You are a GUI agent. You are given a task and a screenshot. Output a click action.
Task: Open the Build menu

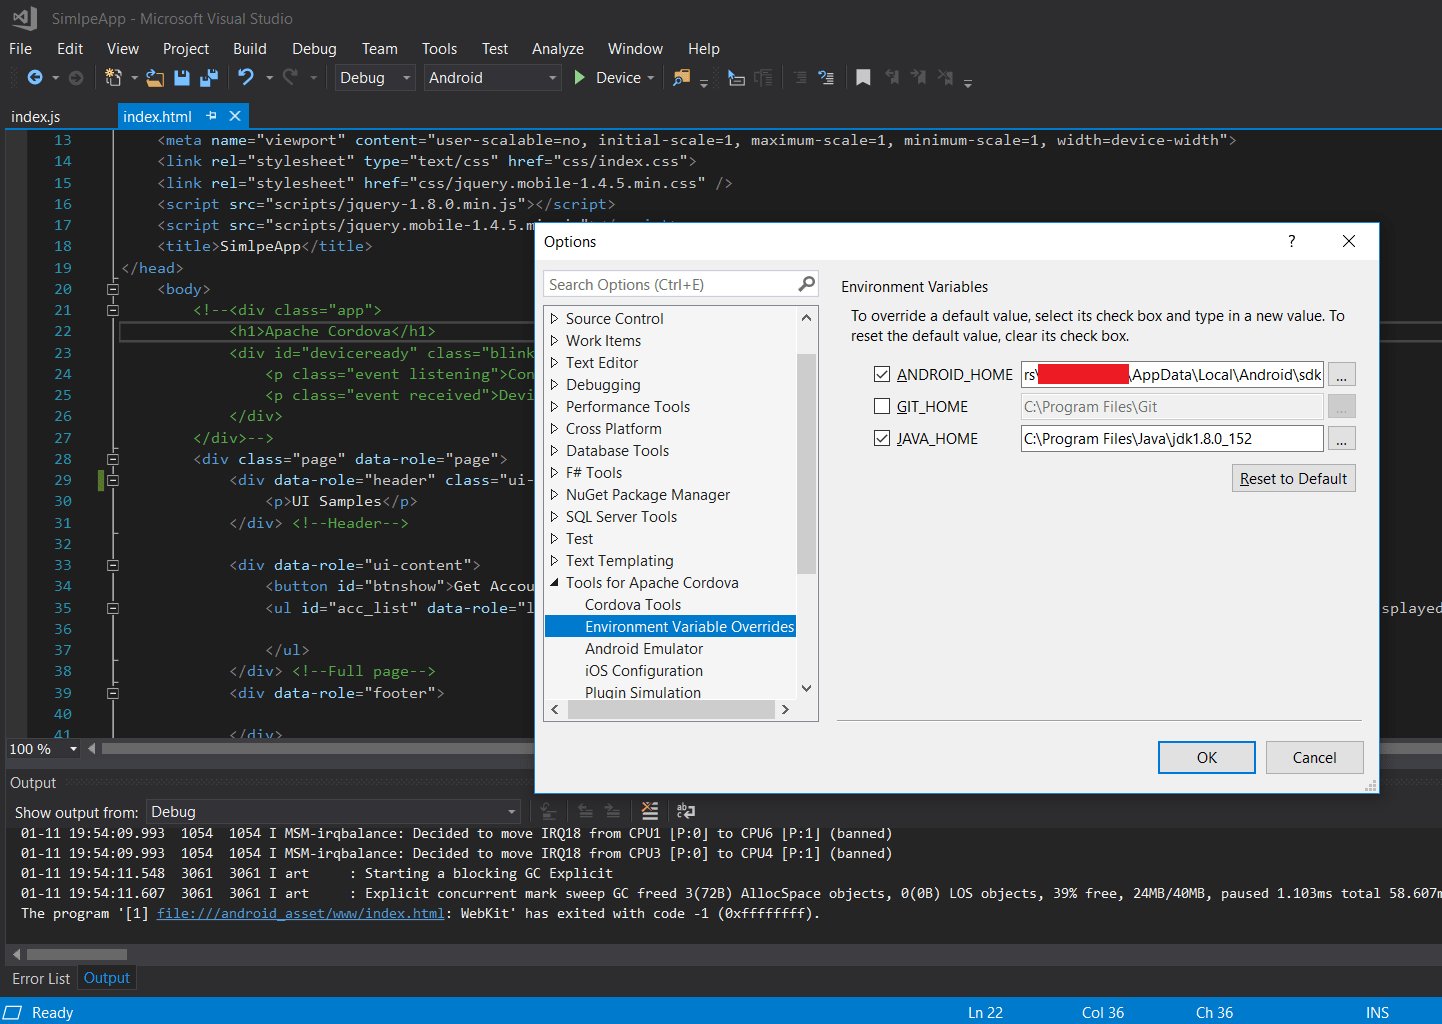click(x=249, y=49)
